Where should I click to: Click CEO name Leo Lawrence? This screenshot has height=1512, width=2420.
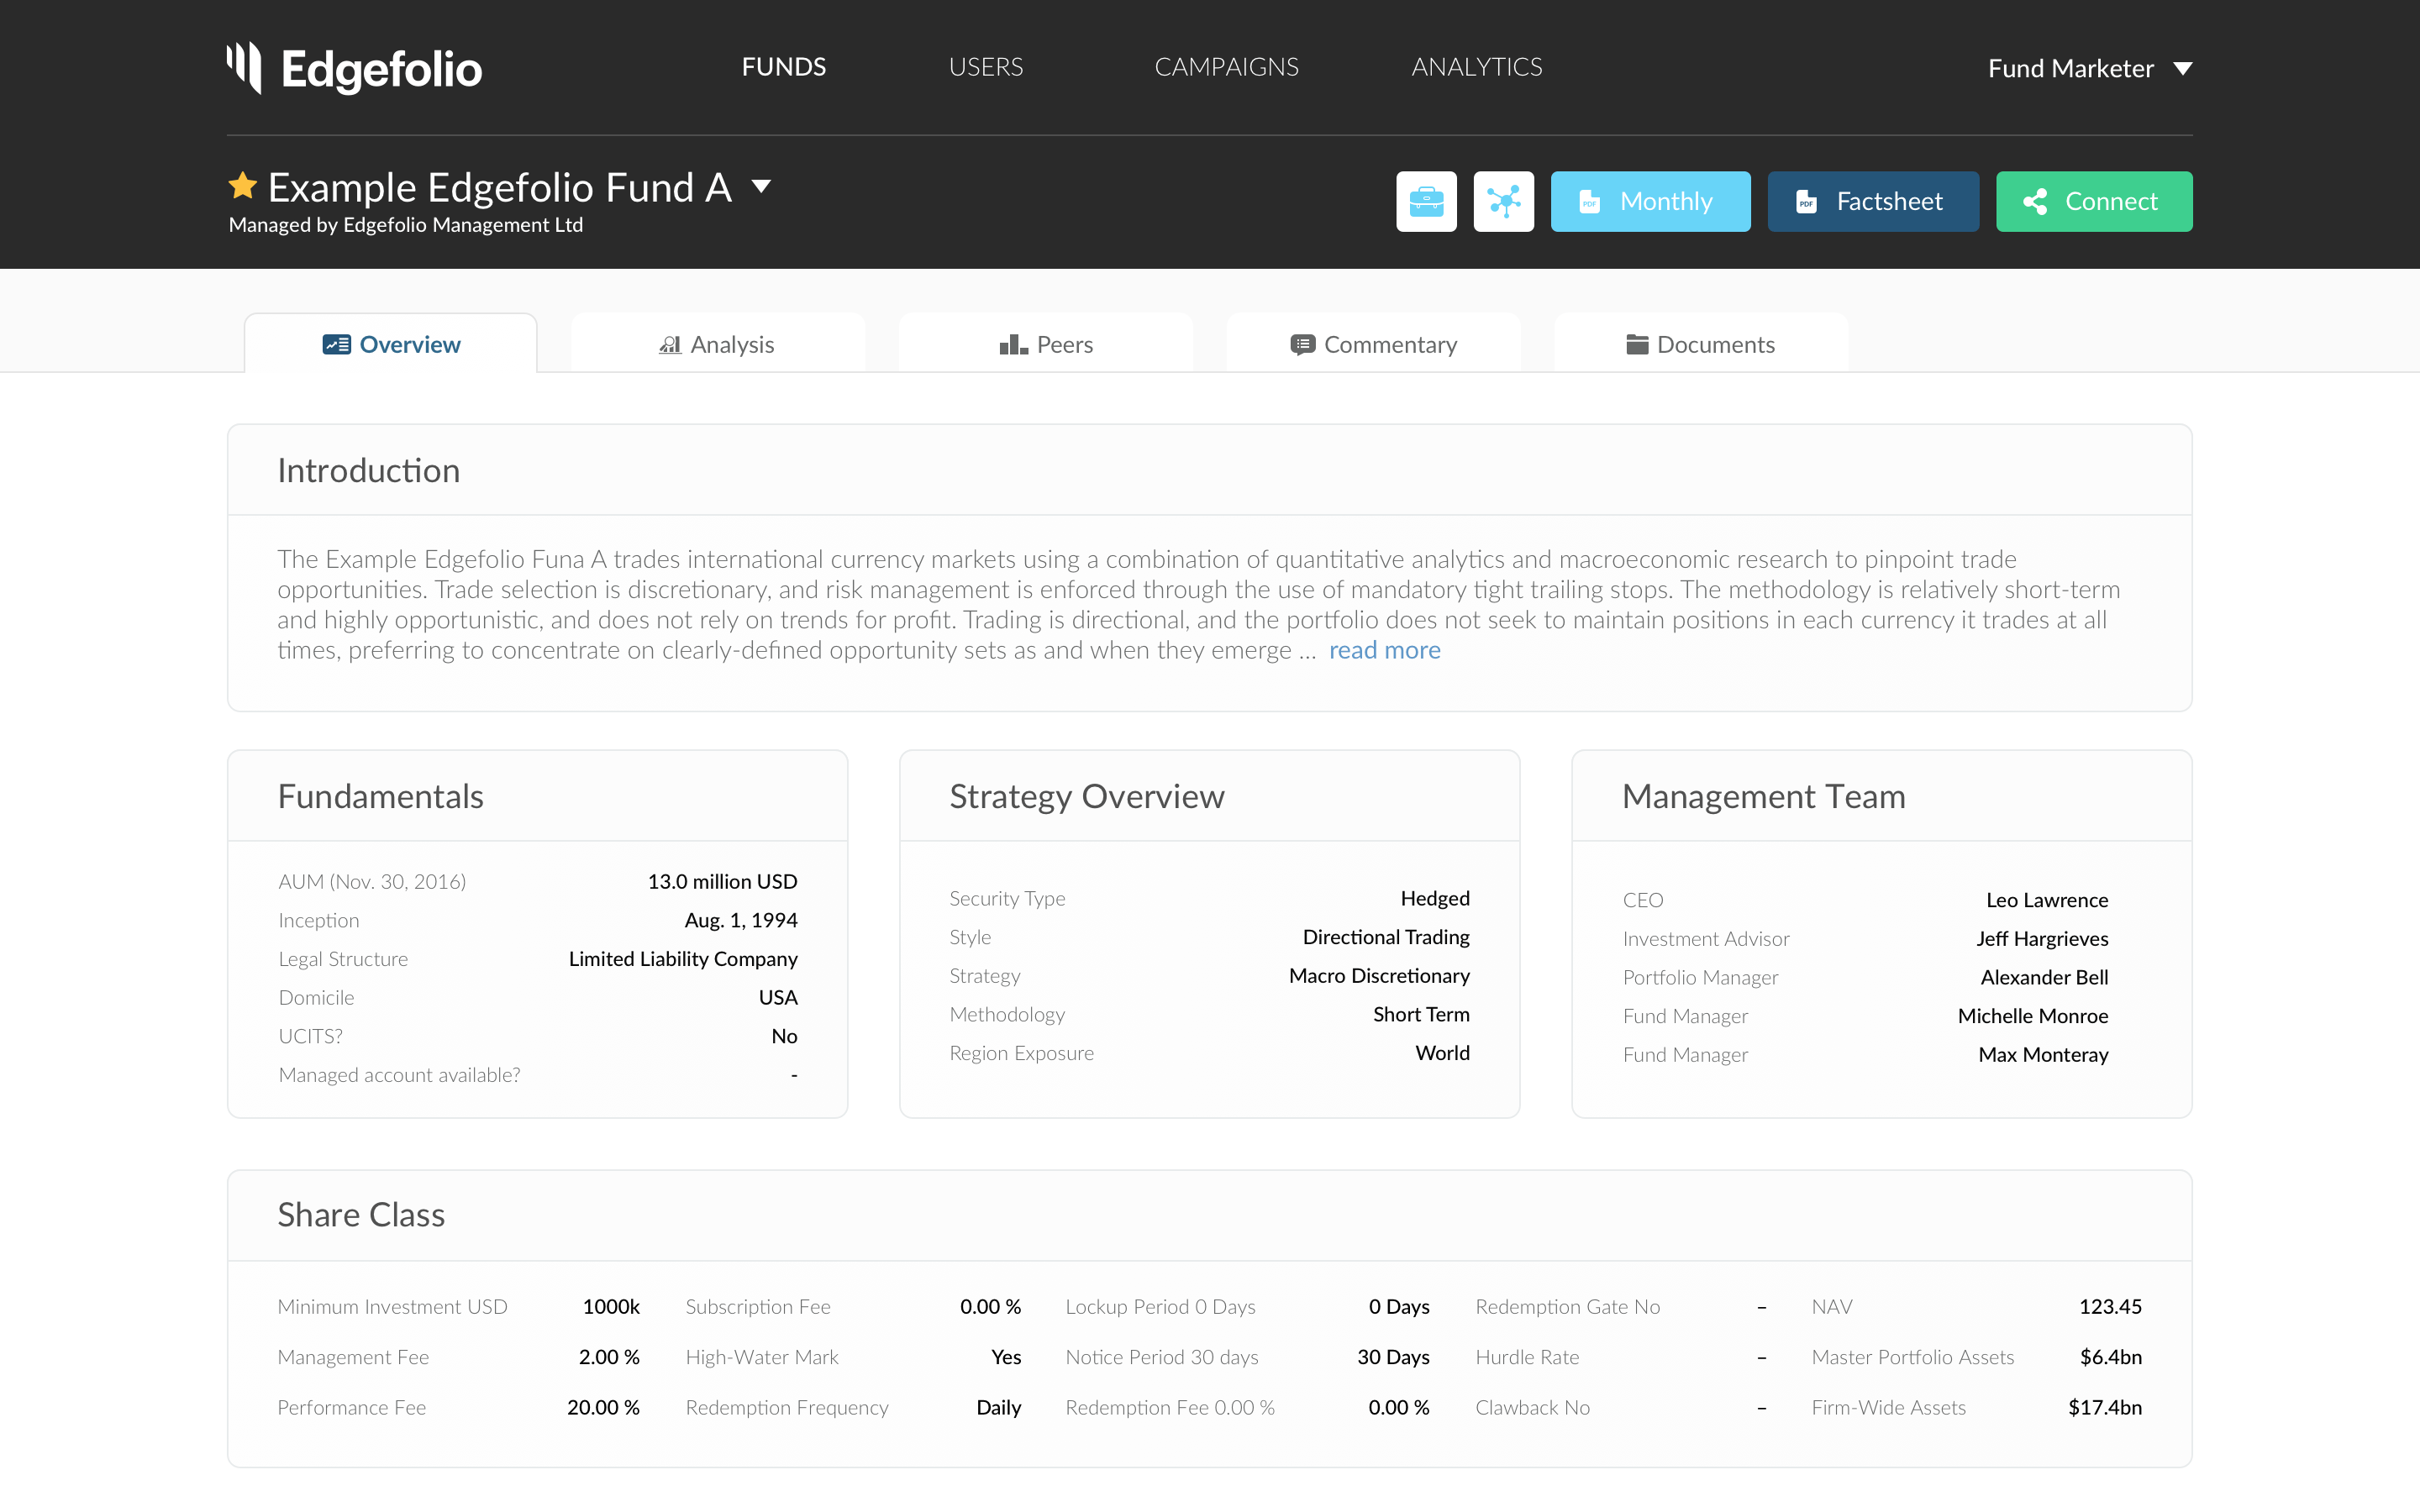coord(2047,900)
